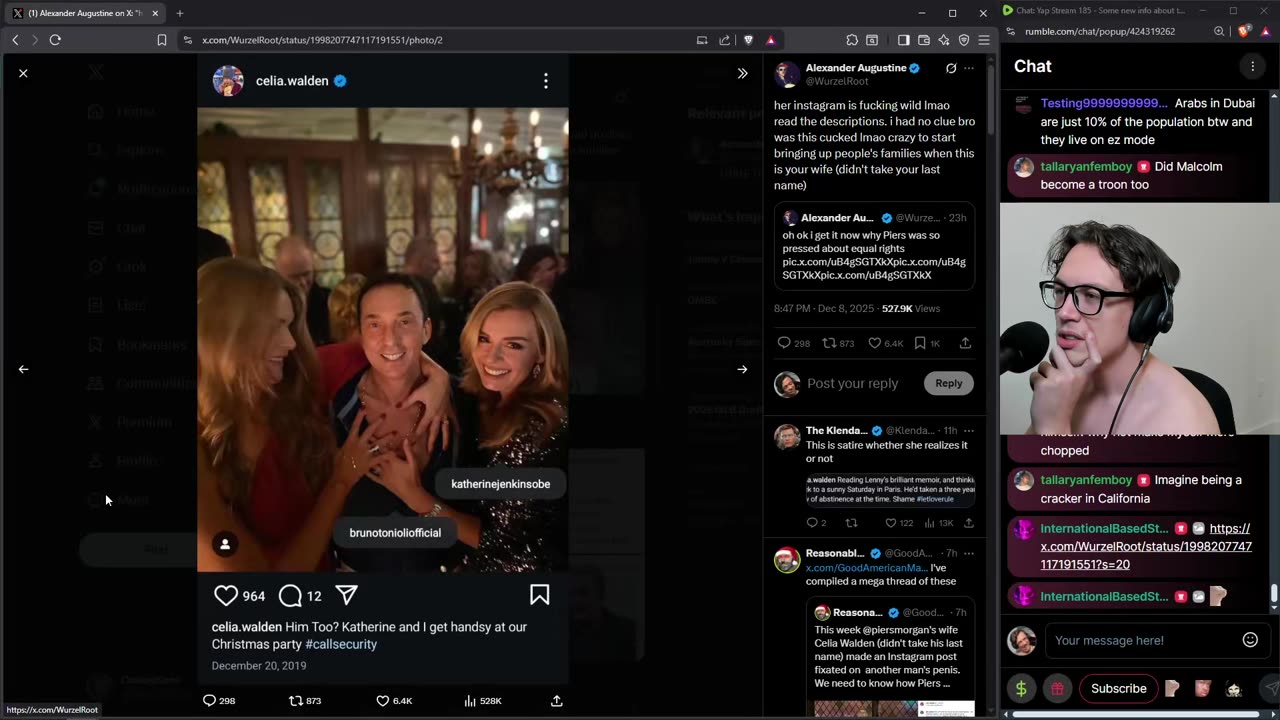Click the Instagram bookmark save icon
This screenshot has height=720, width=1280.
[x=540, y=595]
